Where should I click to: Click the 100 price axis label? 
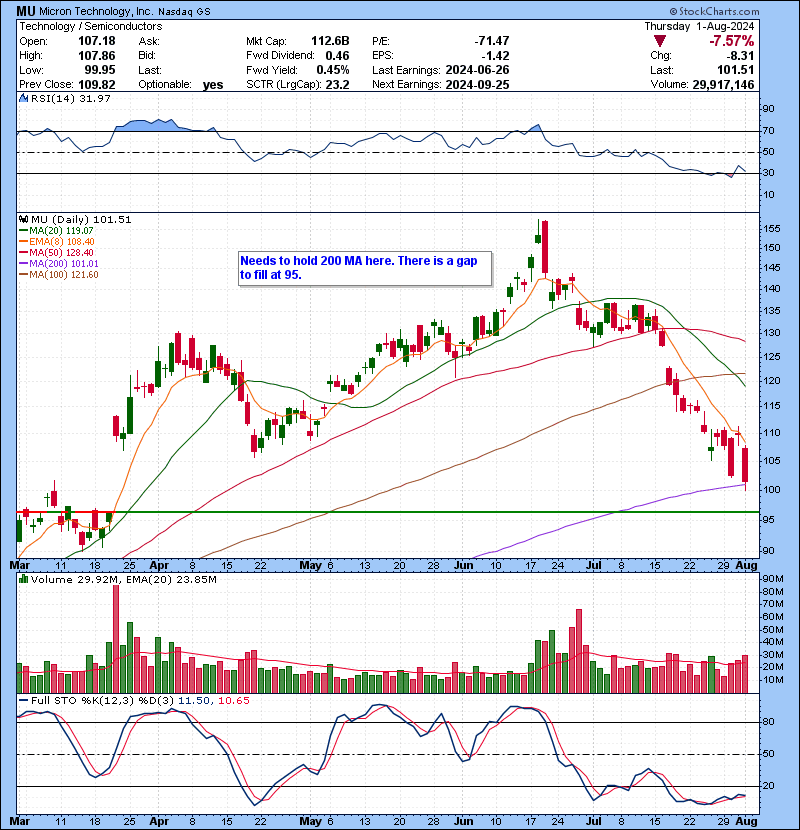(x=771, y=490)
